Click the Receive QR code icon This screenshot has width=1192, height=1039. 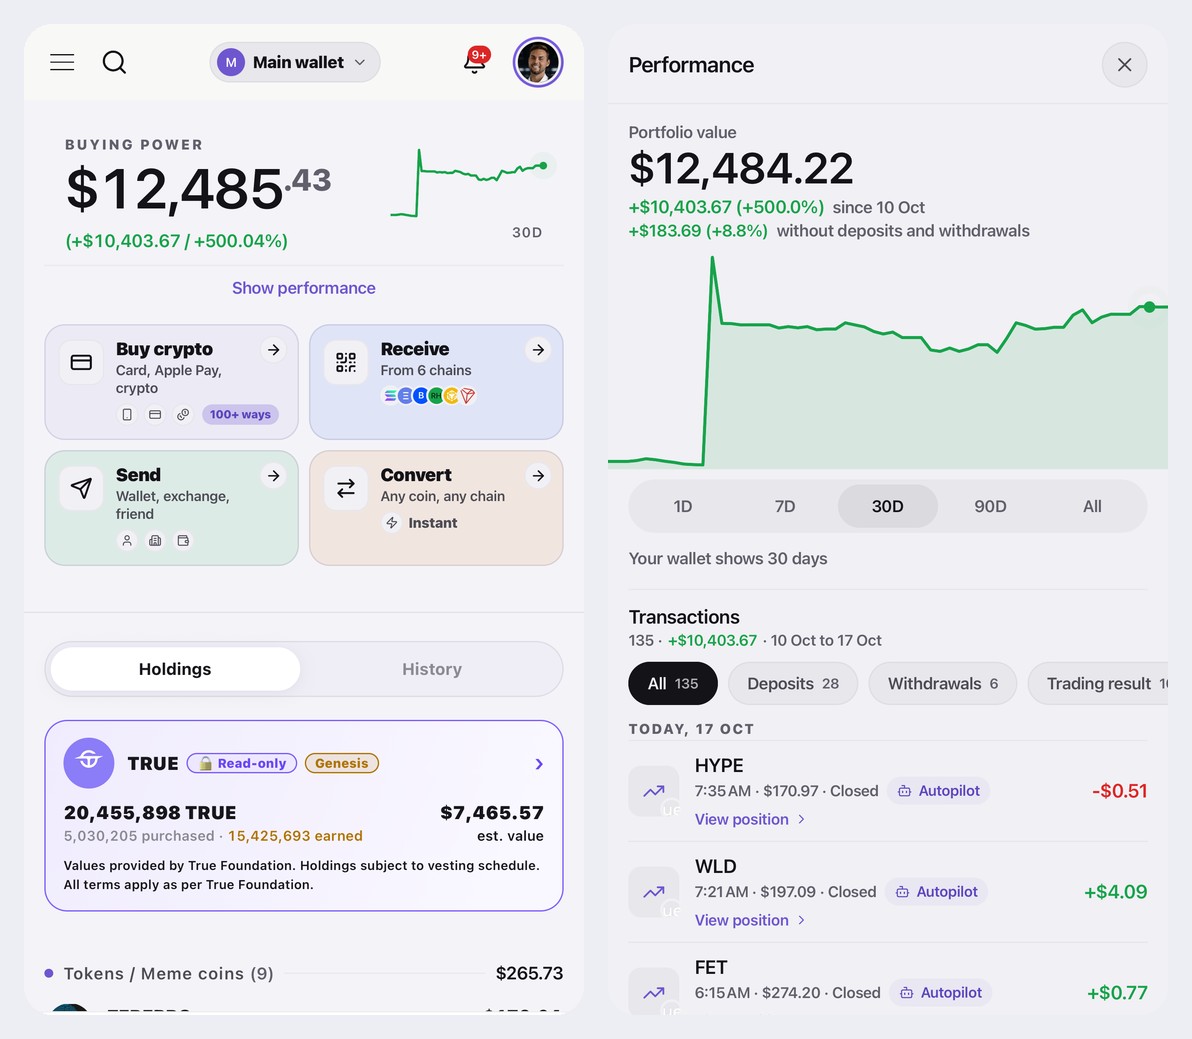346,363
